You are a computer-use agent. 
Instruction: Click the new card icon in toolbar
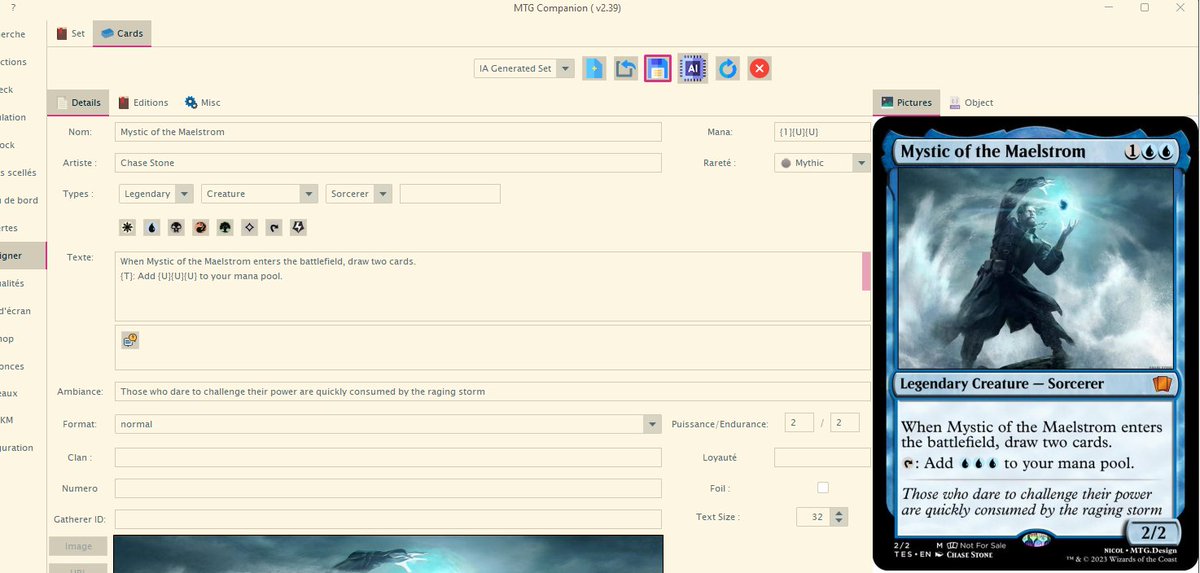pos(594,68)
